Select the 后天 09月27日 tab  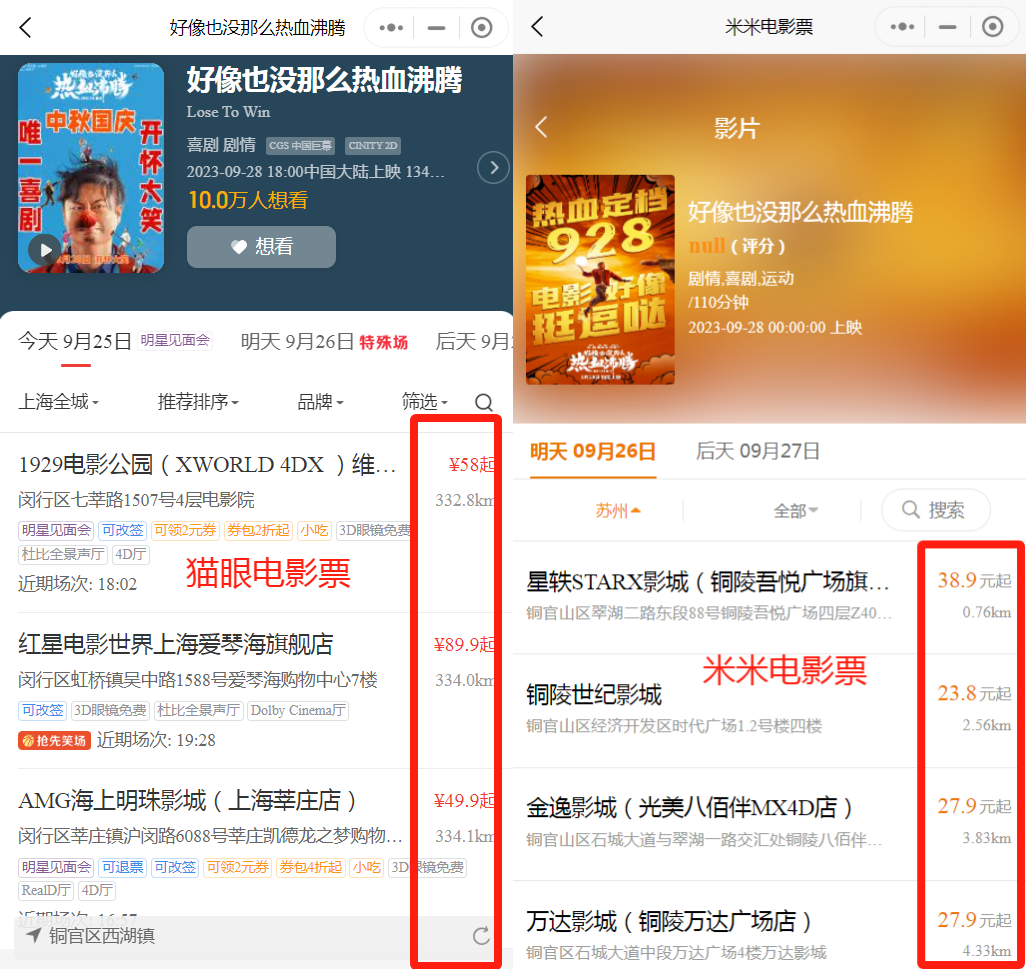pyautogui.click(x=757, y=452)
